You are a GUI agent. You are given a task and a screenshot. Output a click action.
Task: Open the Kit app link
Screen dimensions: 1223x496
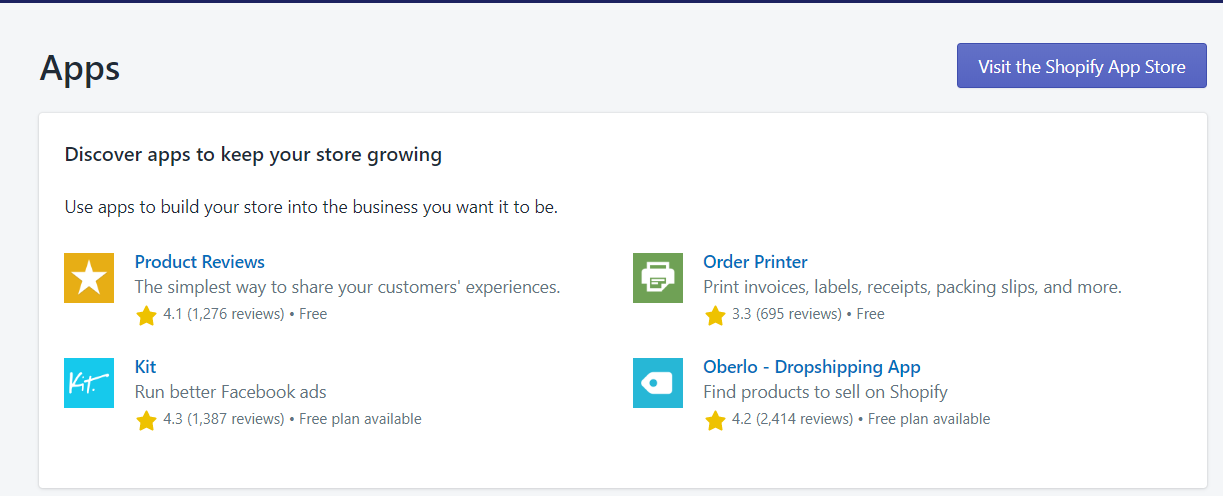146,367
